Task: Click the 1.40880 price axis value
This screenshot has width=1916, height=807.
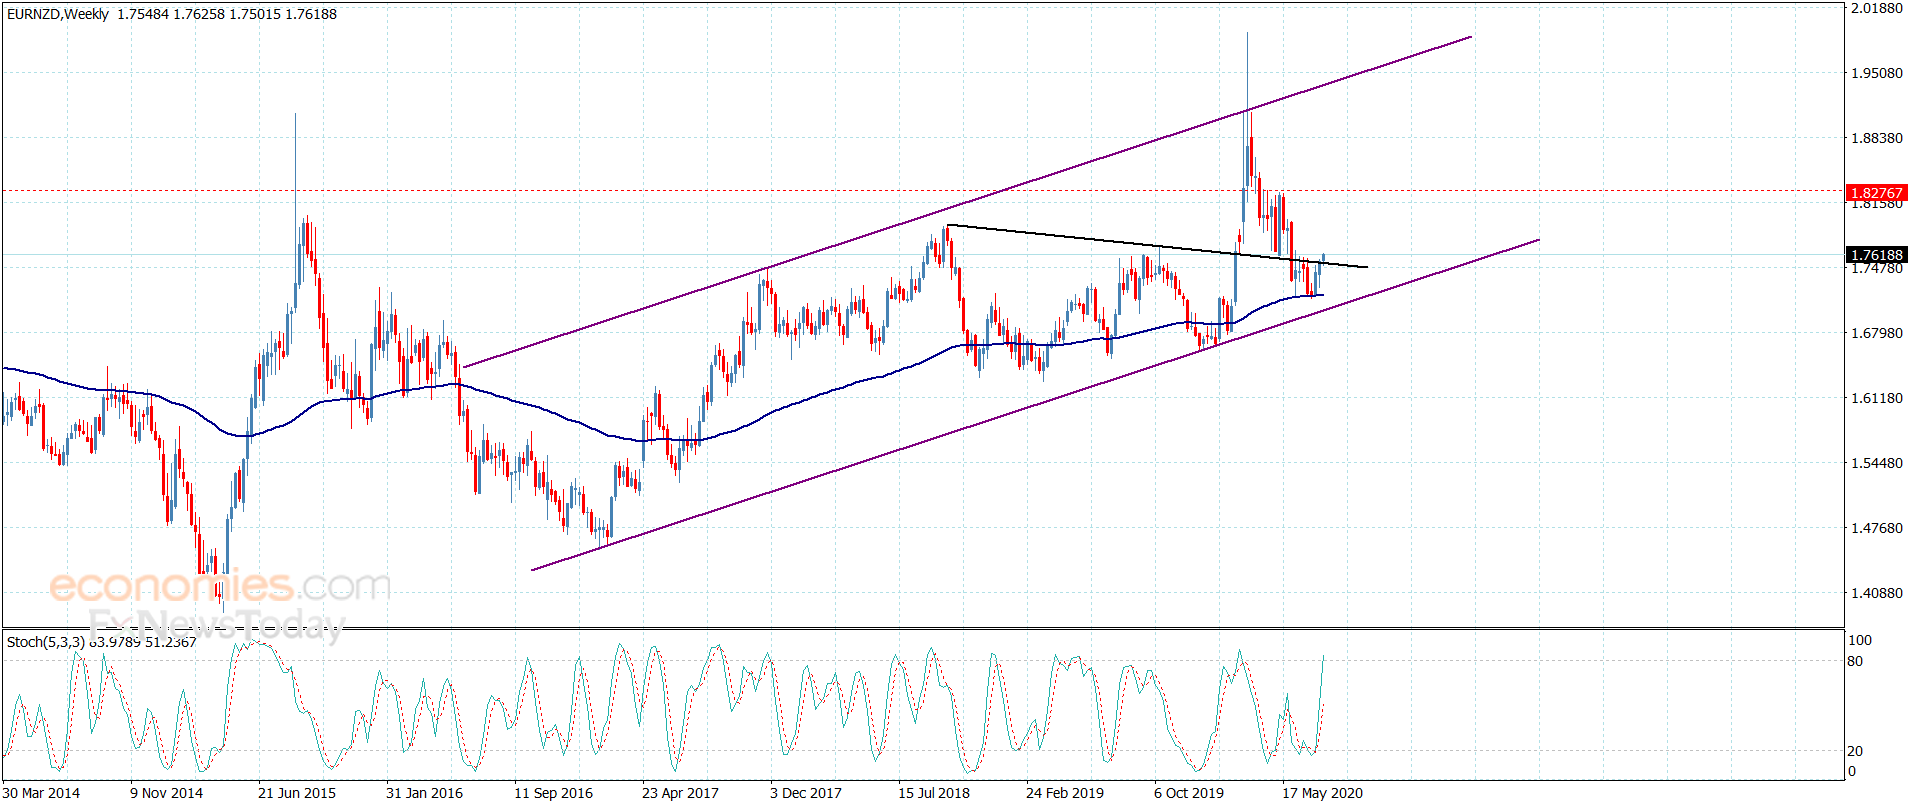Action: (x=1877, y=593)
